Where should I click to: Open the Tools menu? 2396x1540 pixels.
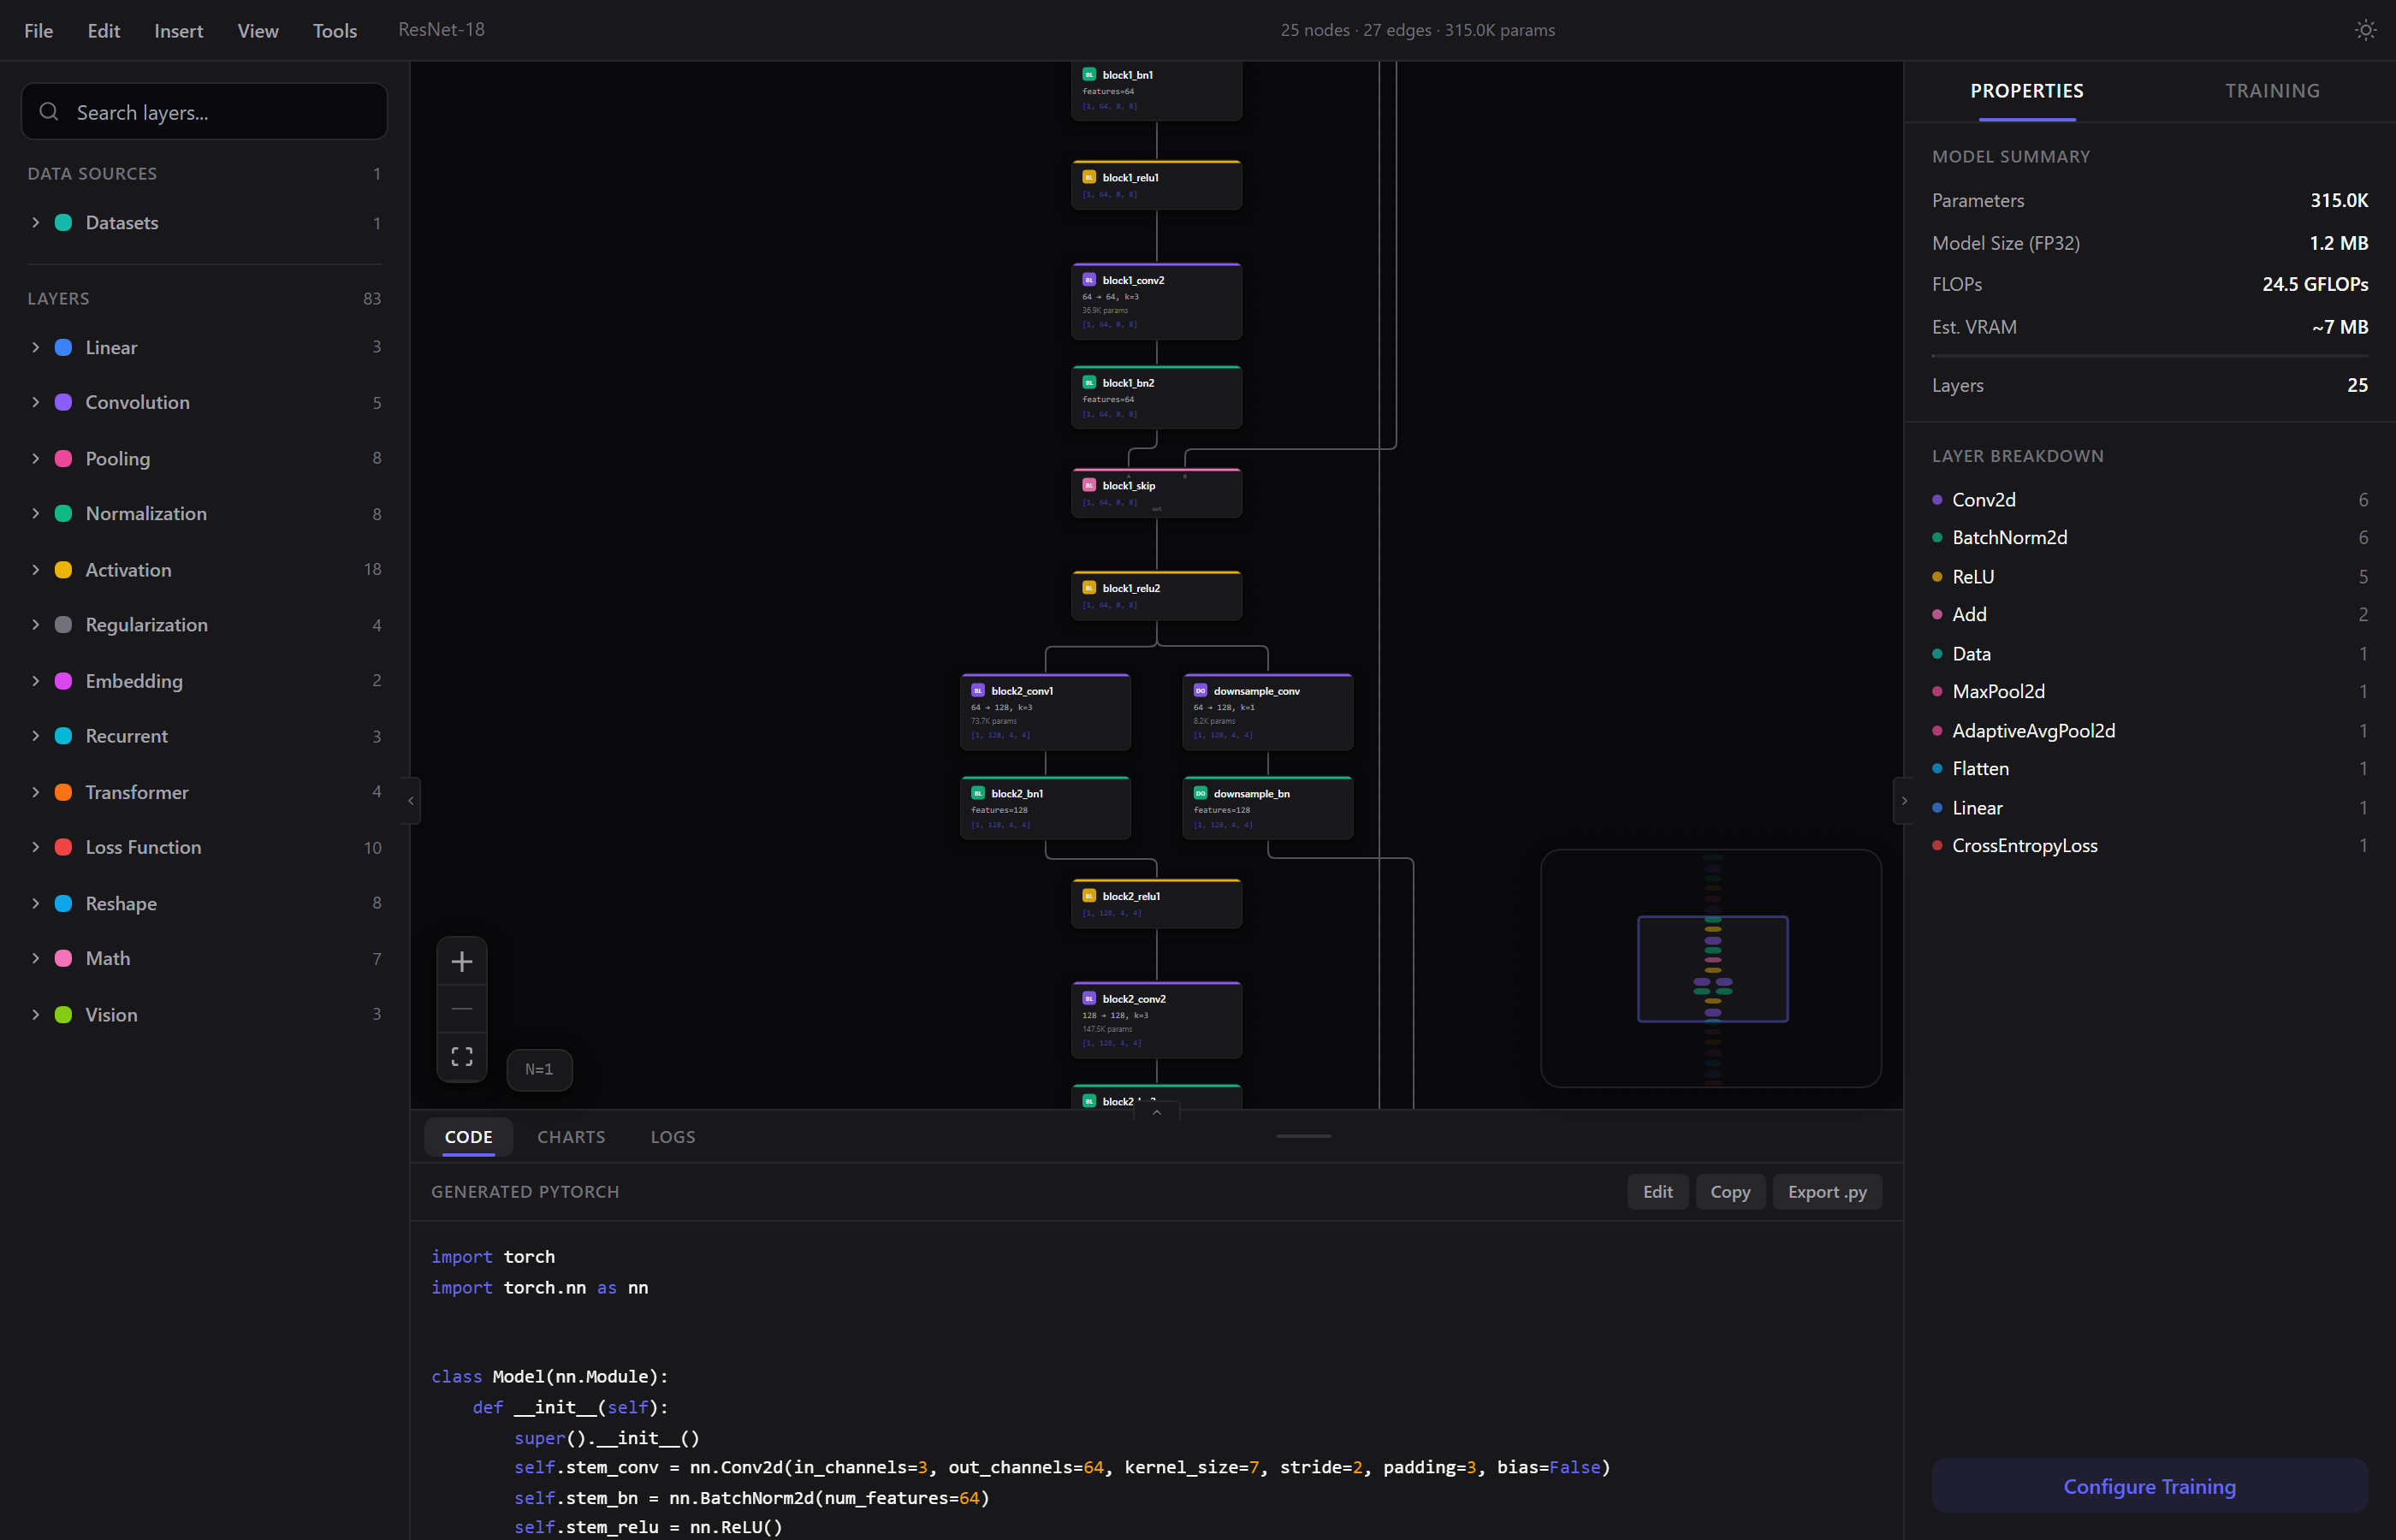pyautogui.click(x=334, y=30)
